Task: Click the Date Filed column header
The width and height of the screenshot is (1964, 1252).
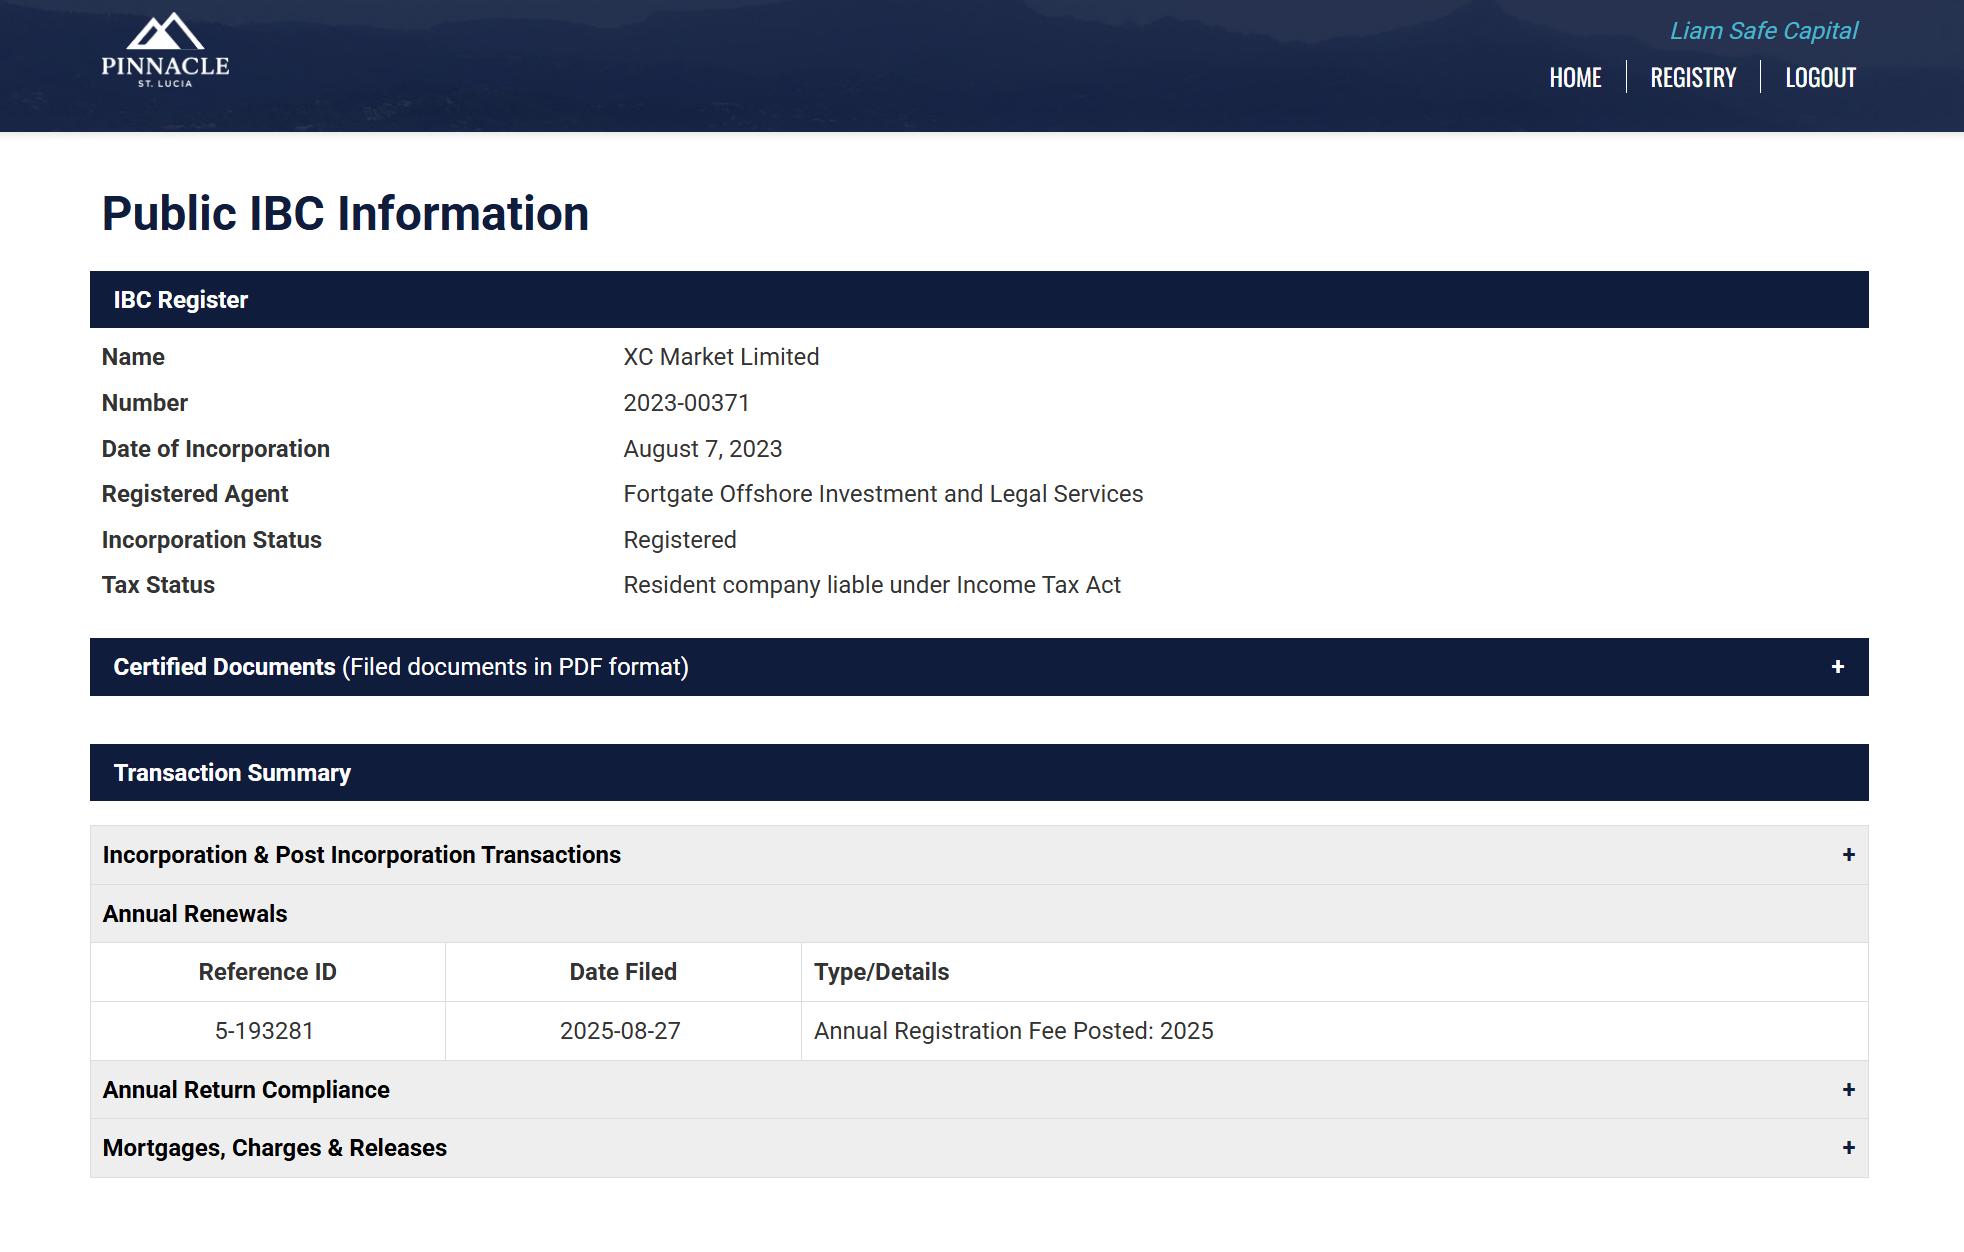Action: click(x=623, y=972)
